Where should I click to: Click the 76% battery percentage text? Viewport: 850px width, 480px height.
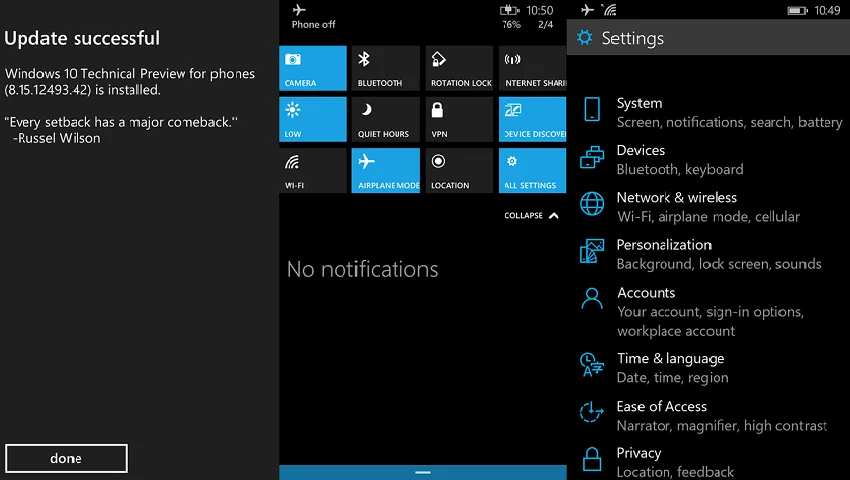tap(511, 24)
